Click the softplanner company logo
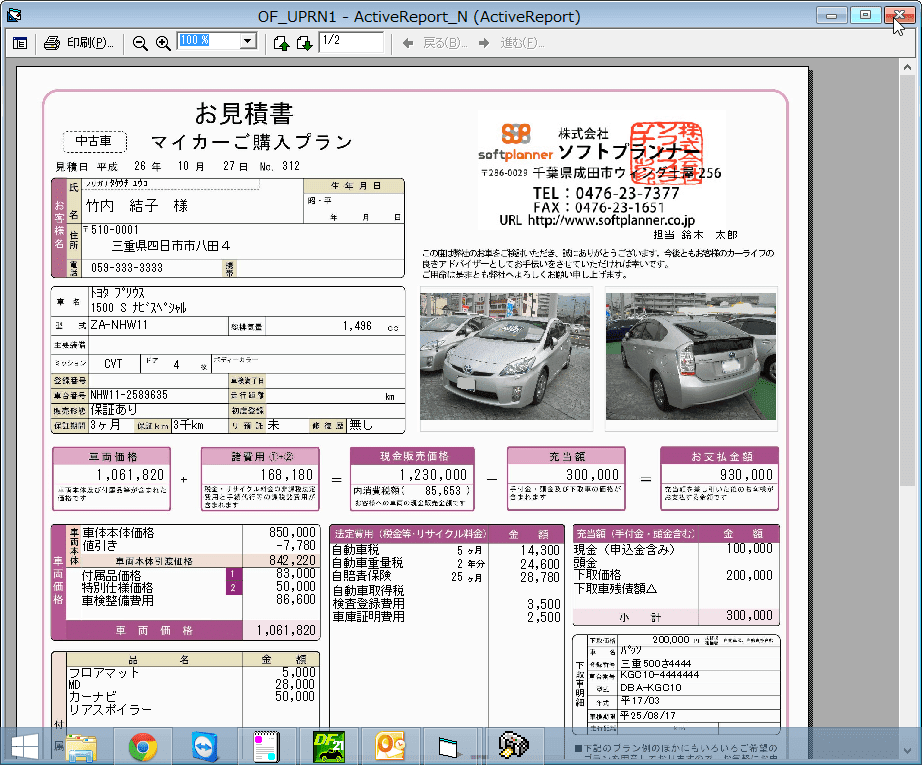This screenshot has height=765, width=922. tap(516, 143)
